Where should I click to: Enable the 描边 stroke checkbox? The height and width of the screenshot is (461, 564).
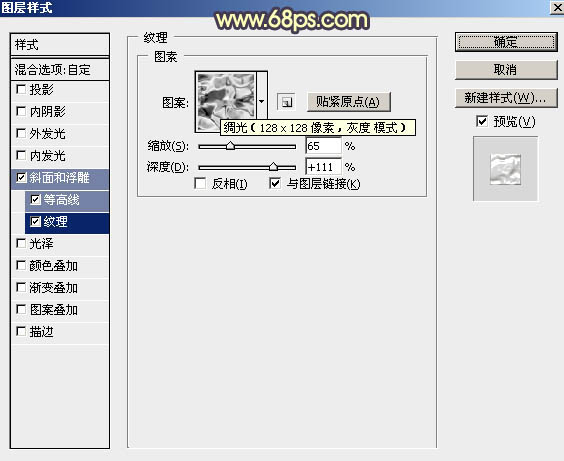click(22, 331)
